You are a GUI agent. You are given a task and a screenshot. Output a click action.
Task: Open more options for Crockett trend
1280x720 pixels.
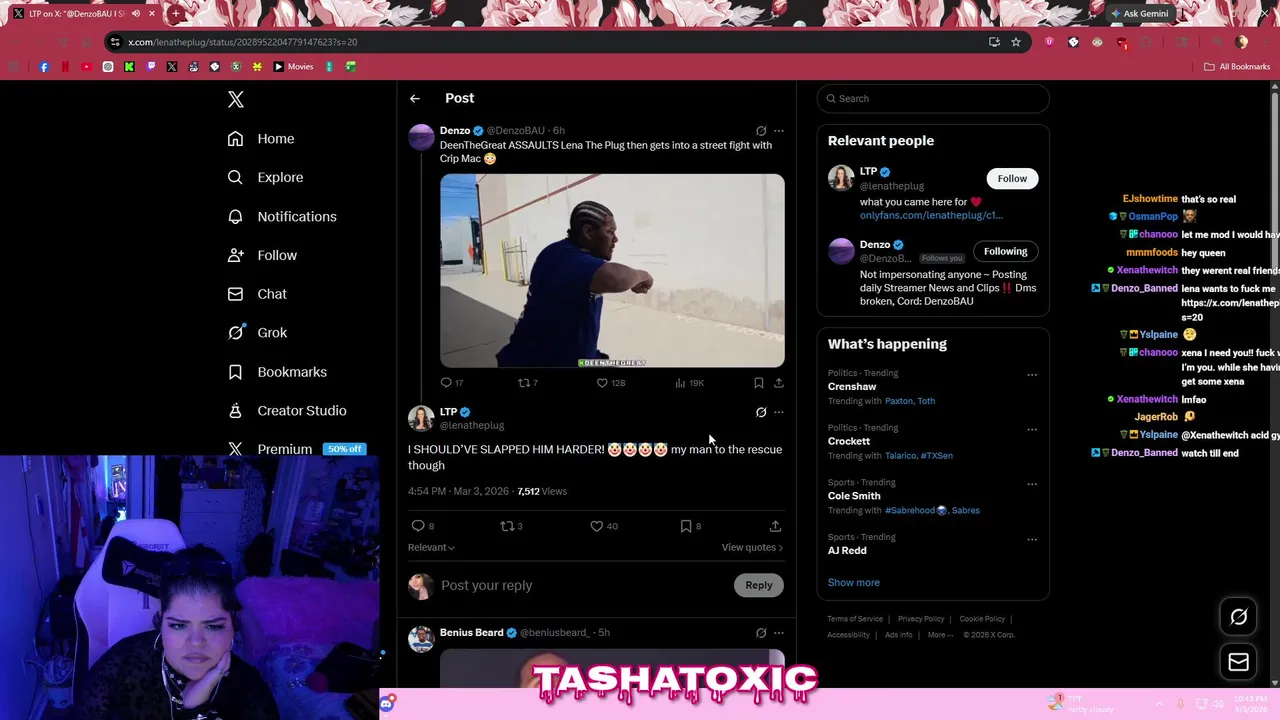point(1032,430)
